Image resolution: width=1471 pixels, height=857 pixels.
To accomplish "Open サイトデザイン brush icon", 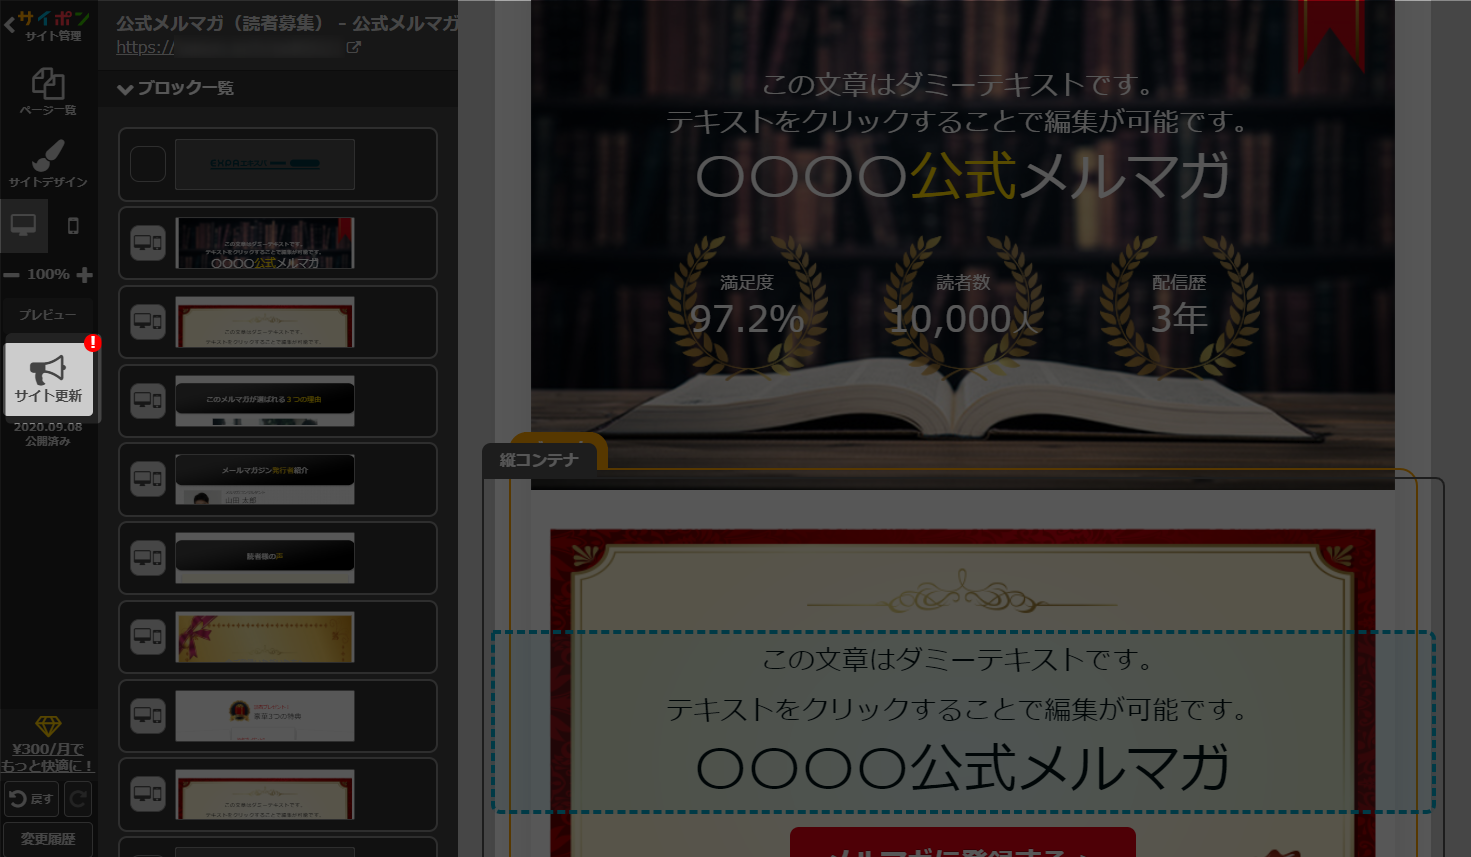I will coord(48,163).
